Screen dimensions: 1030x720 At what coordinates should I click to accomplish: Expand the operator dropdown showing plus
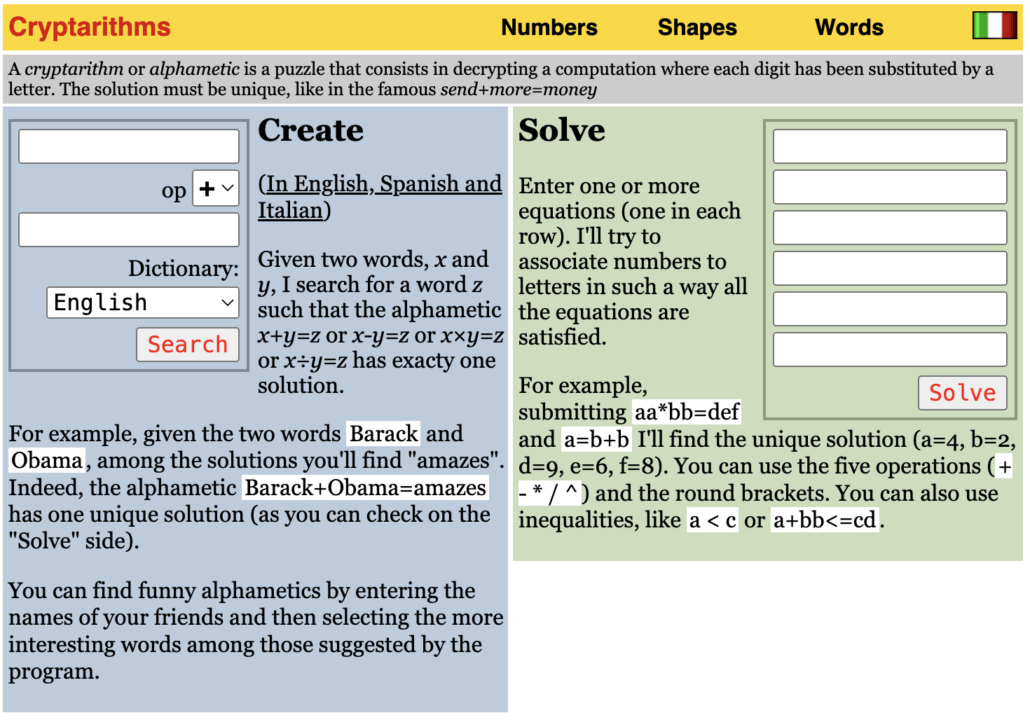click(x=215, y=188)
